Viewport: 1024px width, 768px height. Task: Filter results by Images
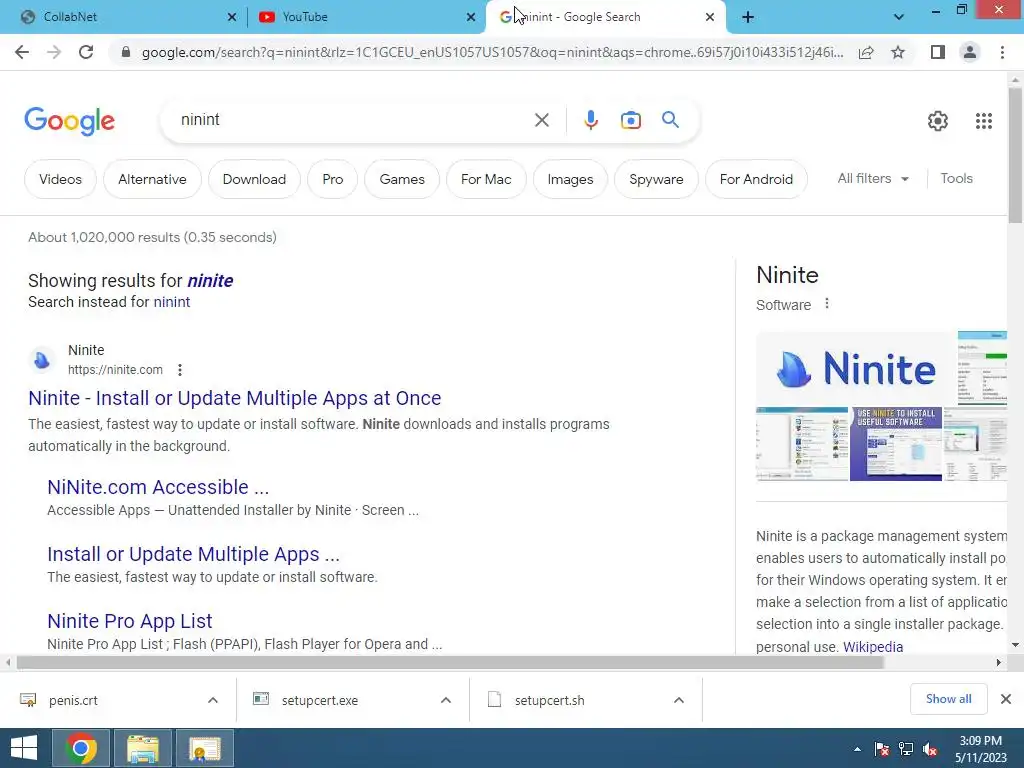[x=570, y=179]
